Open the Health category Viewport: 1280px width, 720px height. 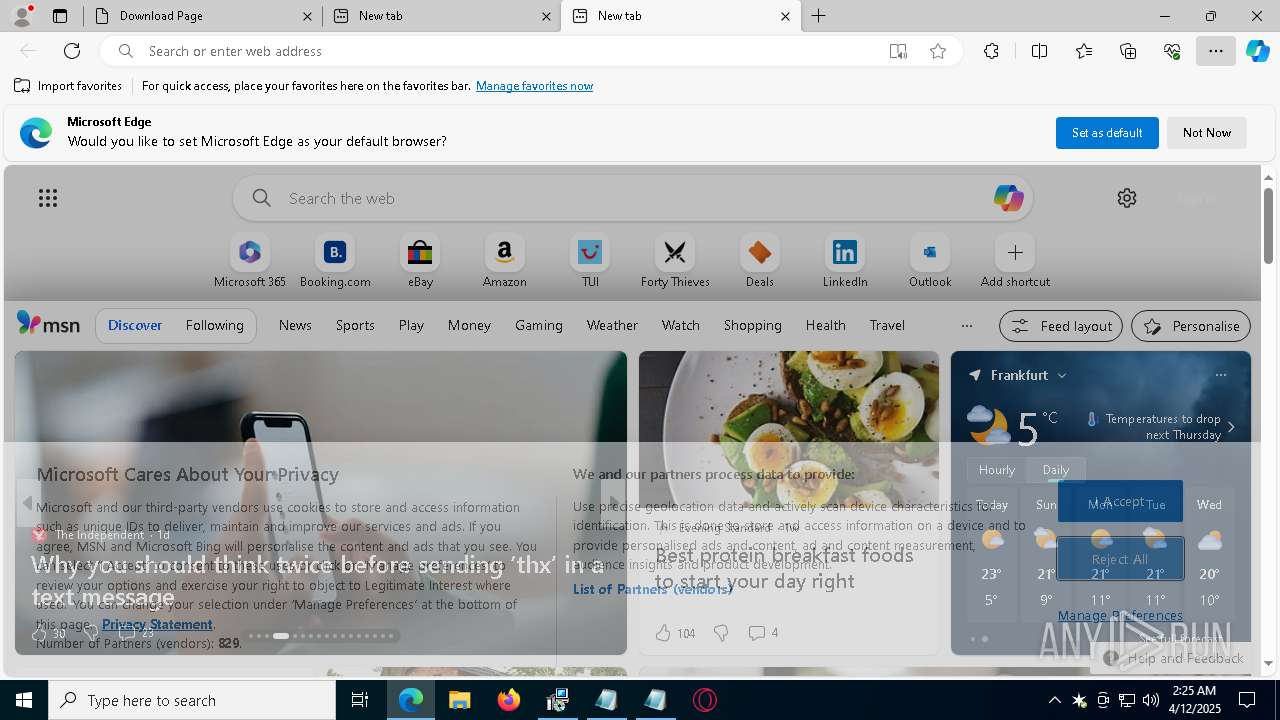coord(826,325)
